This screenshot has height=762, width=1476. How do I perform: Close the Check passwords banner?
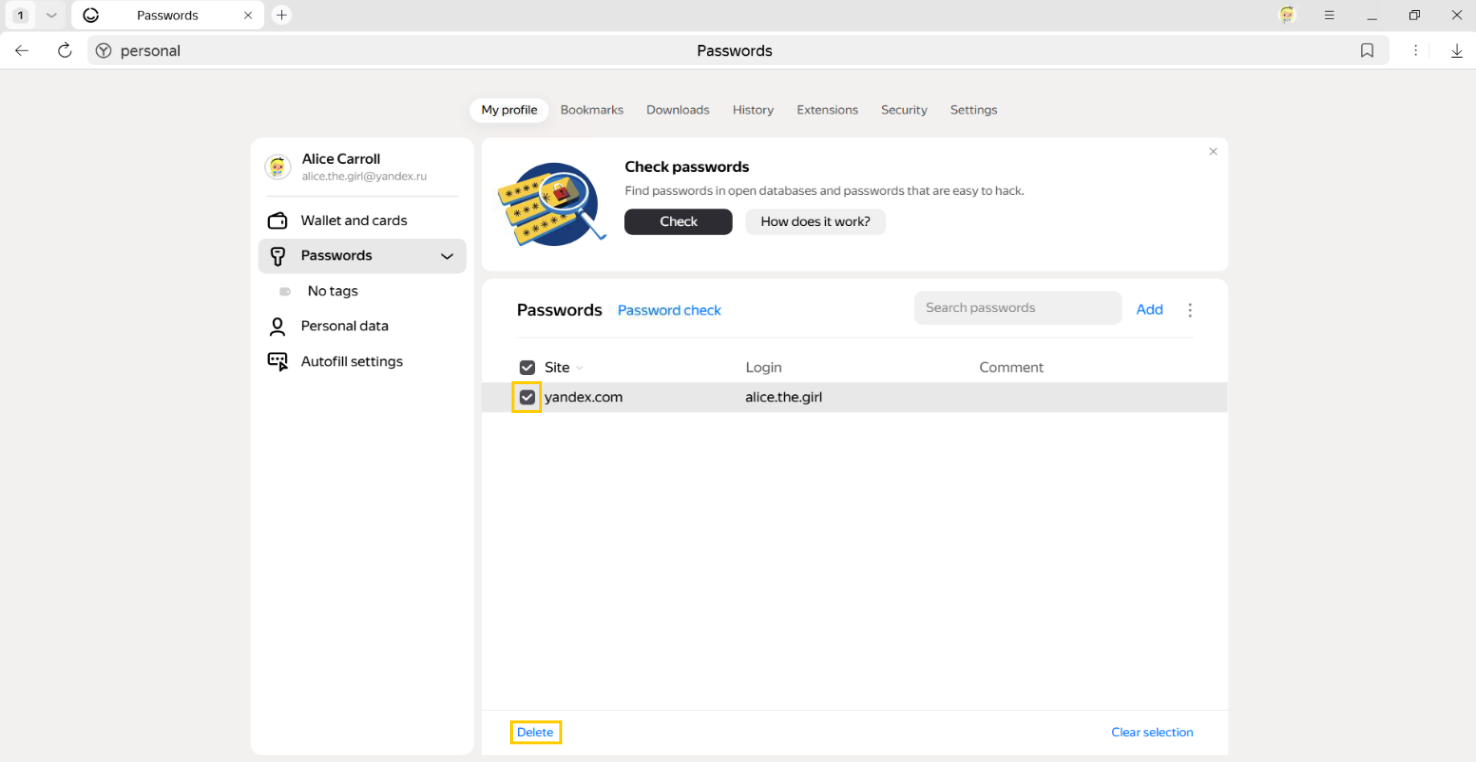tap(1213, 152)
